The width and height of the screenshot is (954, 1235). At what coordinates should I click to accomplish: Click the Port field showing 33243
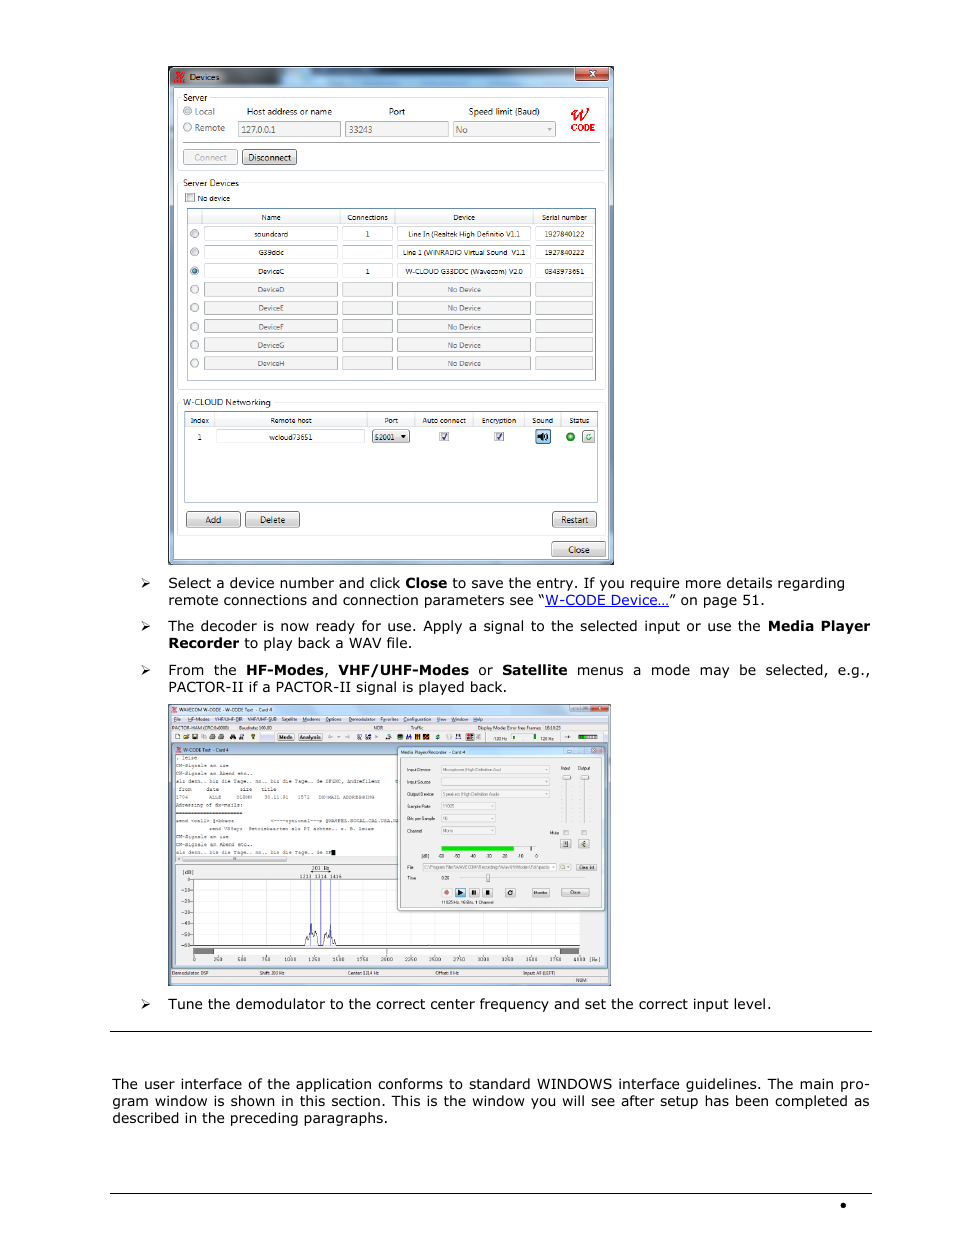(x=397, y=129)
